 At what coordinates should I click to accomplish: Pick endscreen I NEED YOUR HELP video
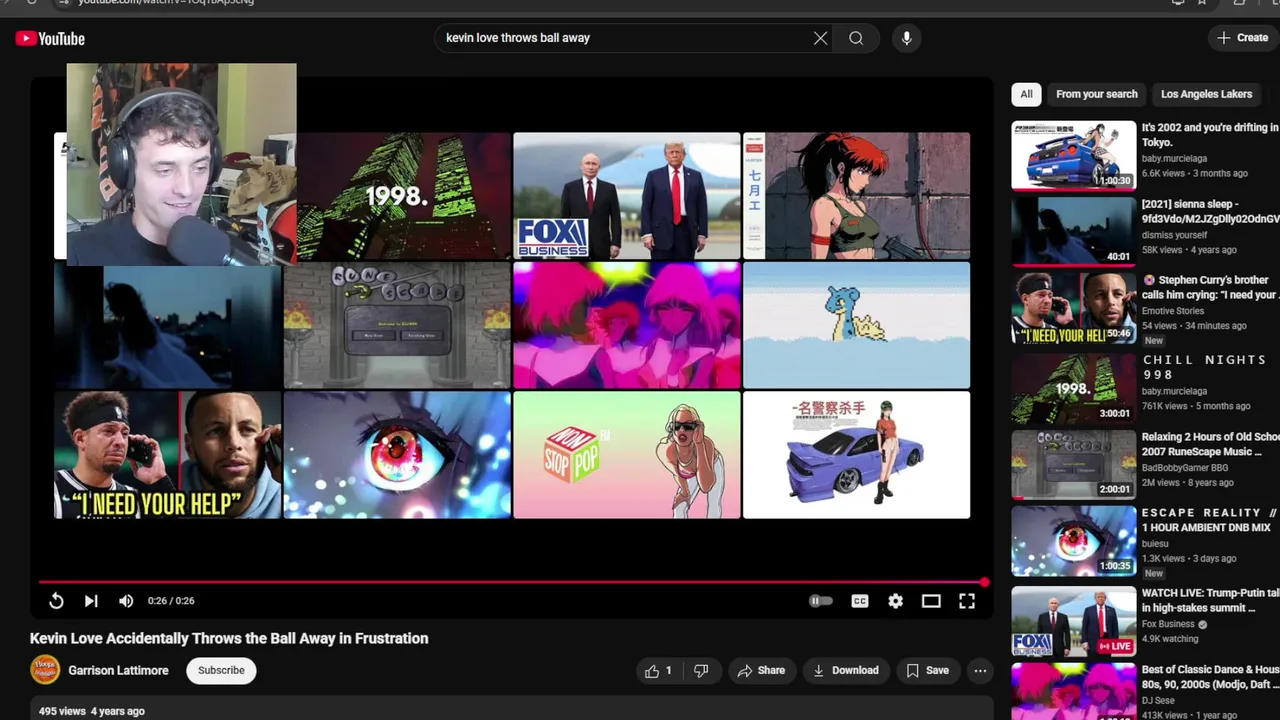pos(168,454)
